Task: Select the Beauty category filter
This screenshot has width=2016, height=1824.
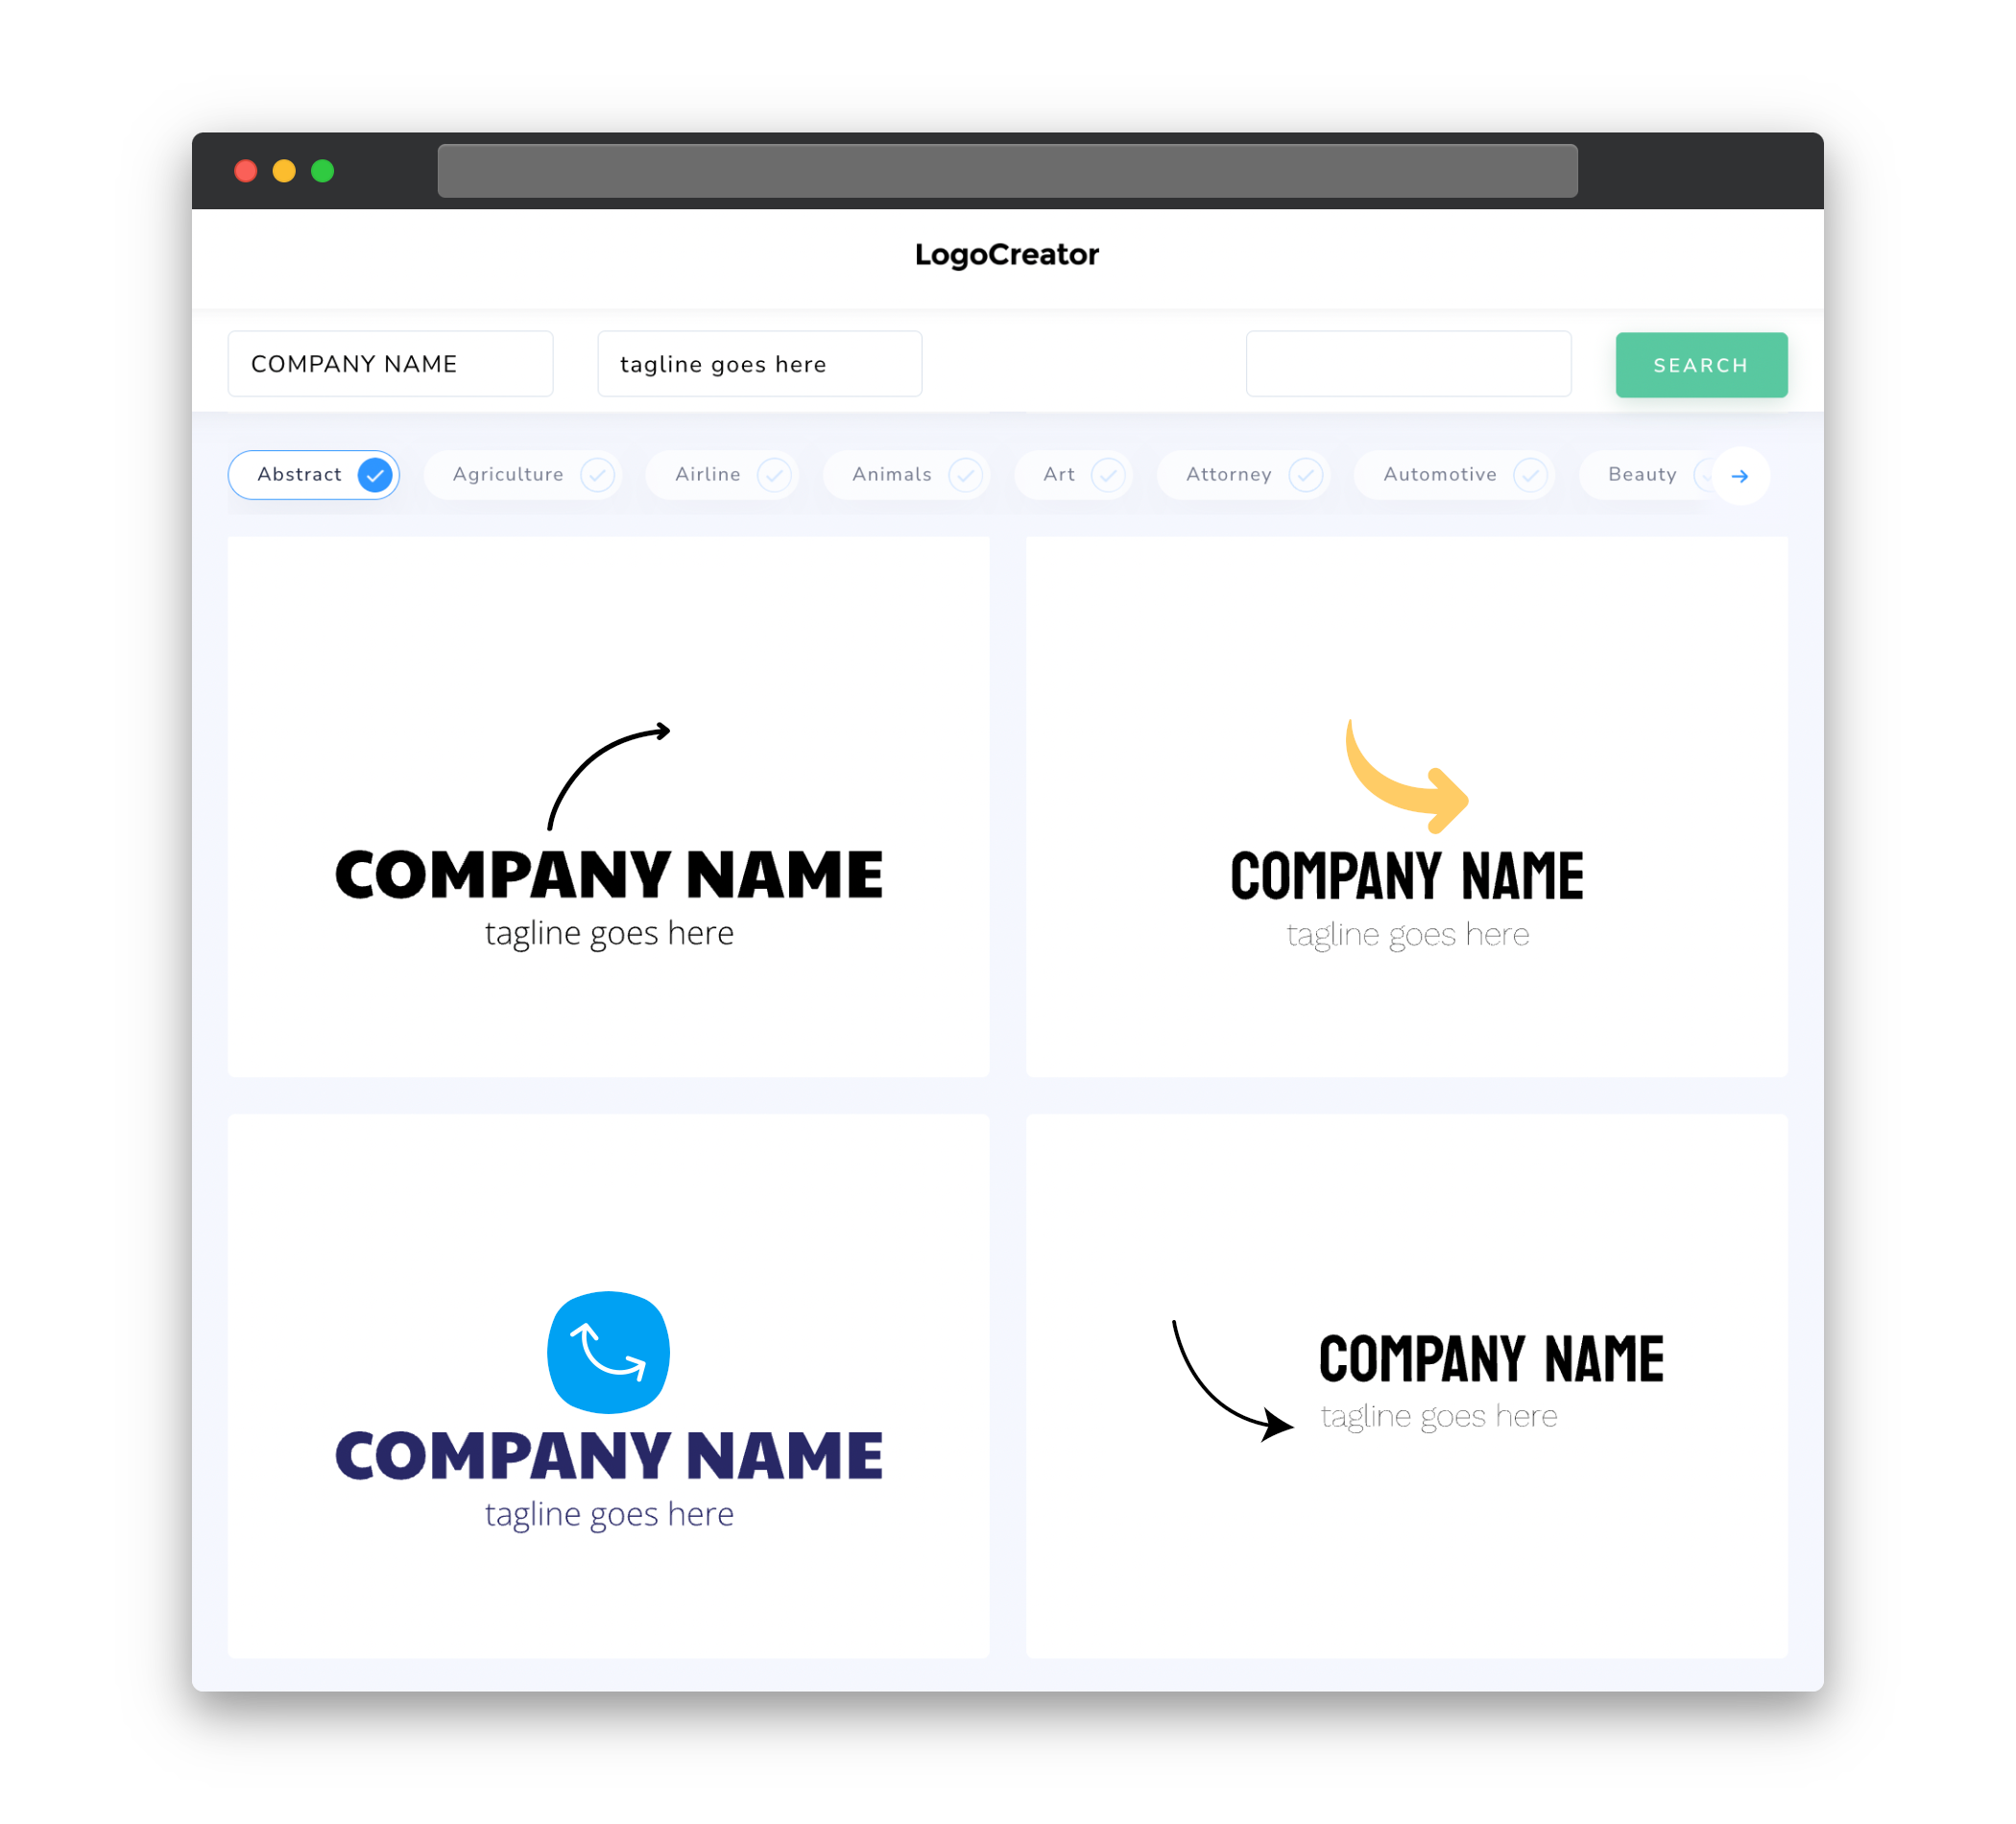Action: 1642,474
